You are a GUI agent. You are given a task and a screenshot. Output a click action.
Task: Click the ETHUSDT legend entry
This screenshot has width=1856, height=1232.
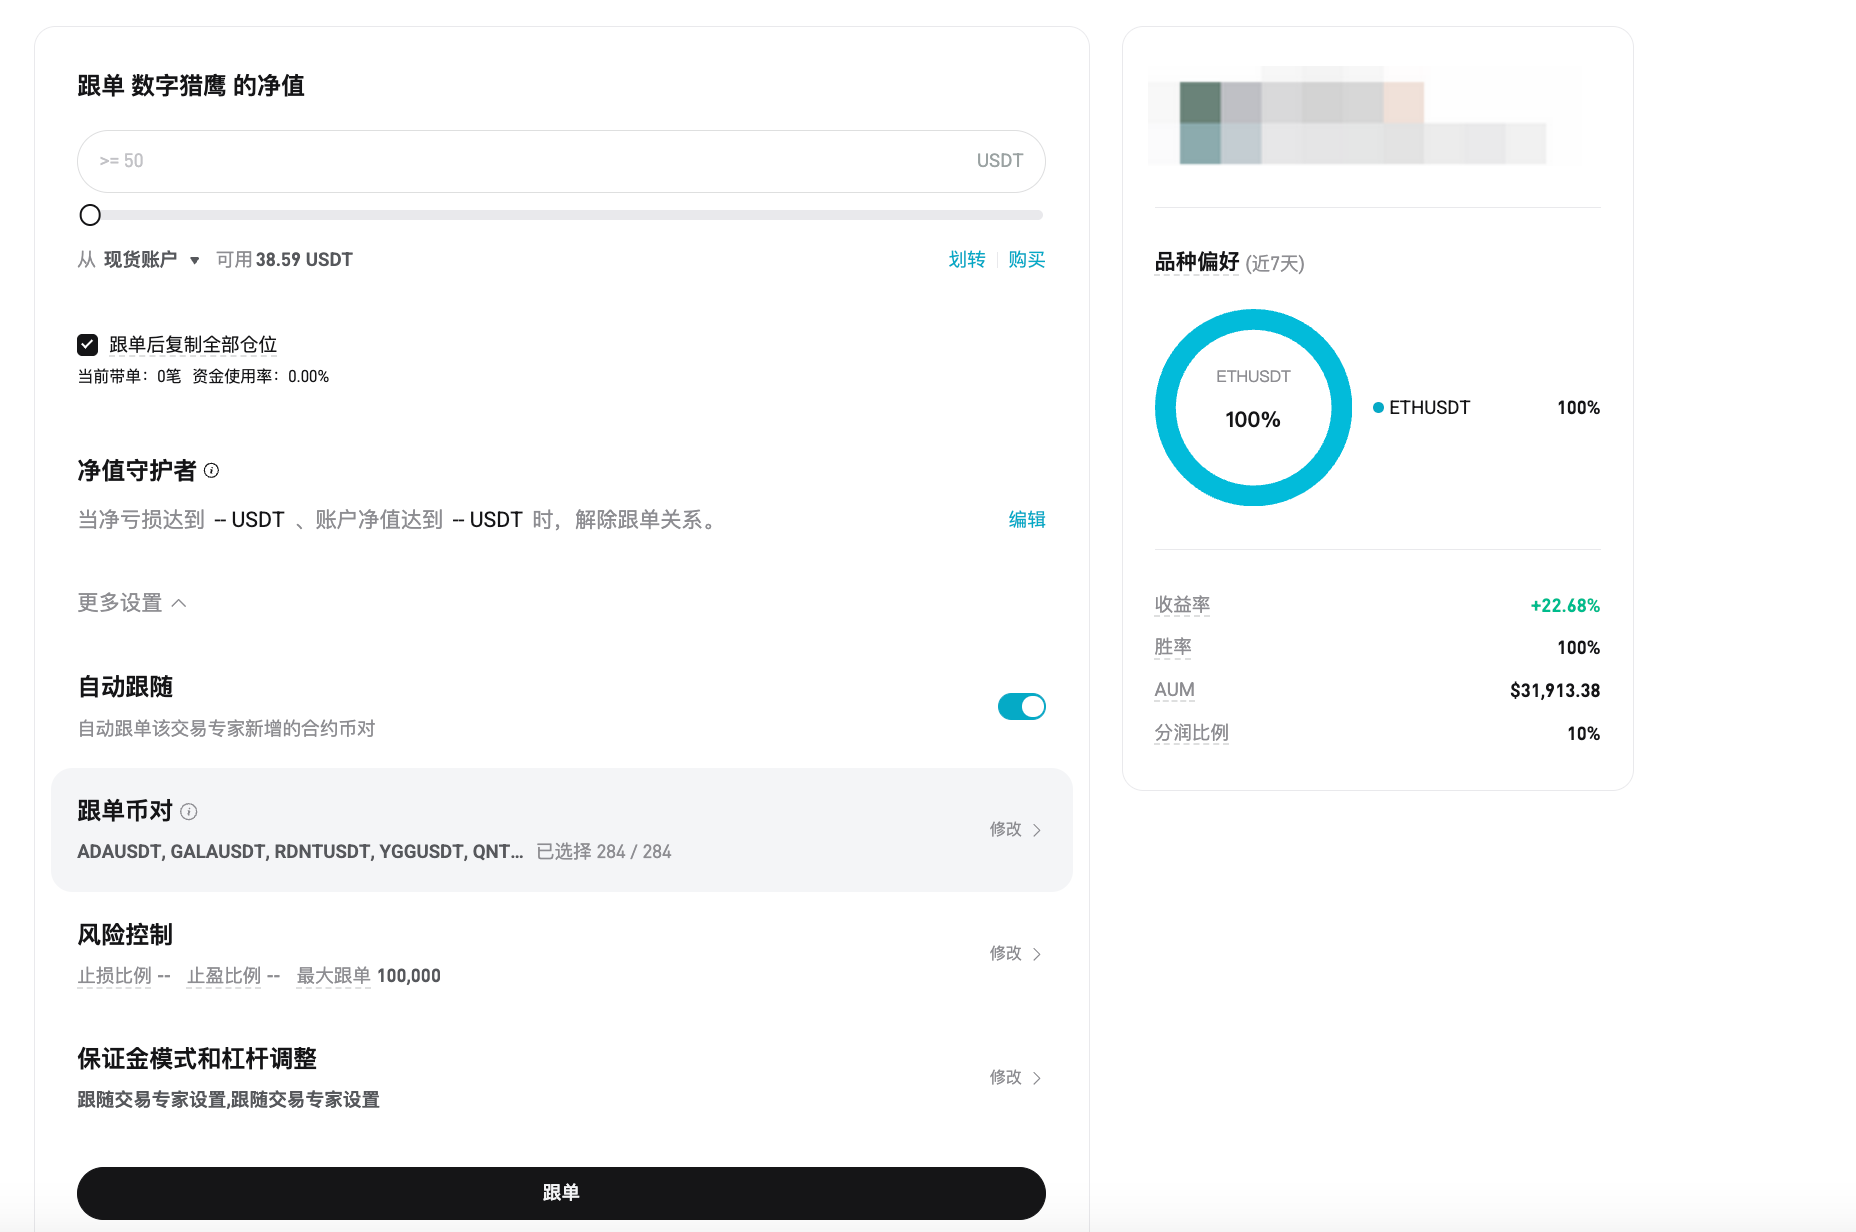coord(1422,408)
